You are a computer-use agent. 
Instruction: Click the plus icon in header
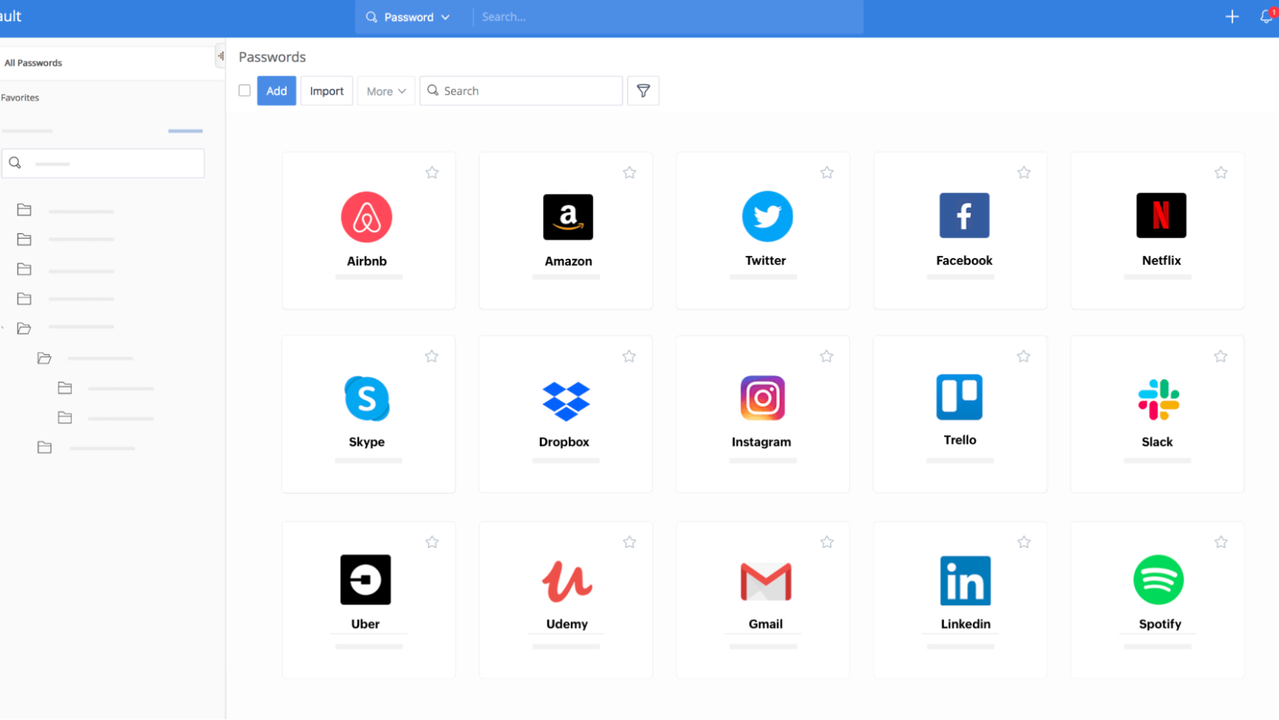pyautogui.click(x=1232, y=17)
